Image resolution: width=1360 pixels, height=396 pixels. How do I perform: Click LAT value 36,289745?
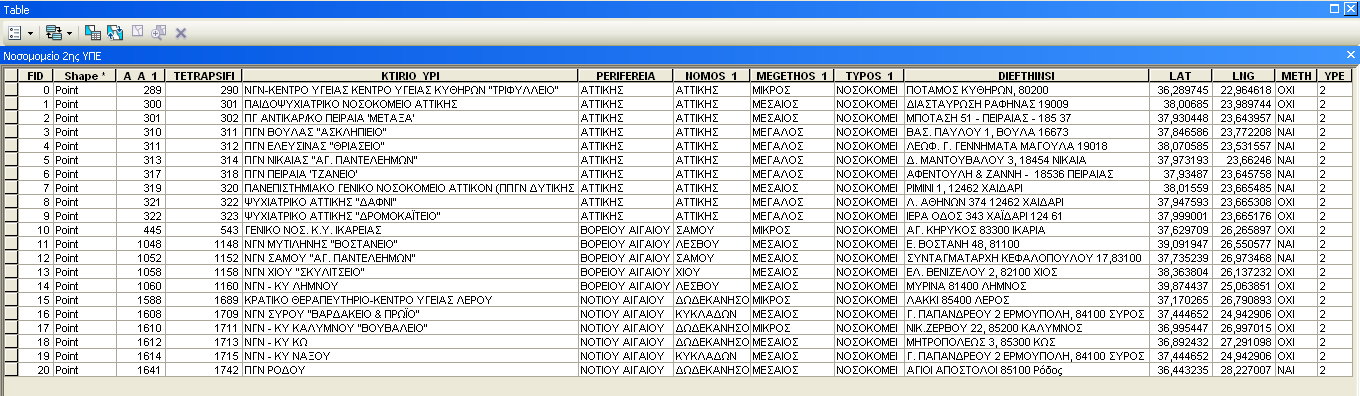pos(1180,90)
